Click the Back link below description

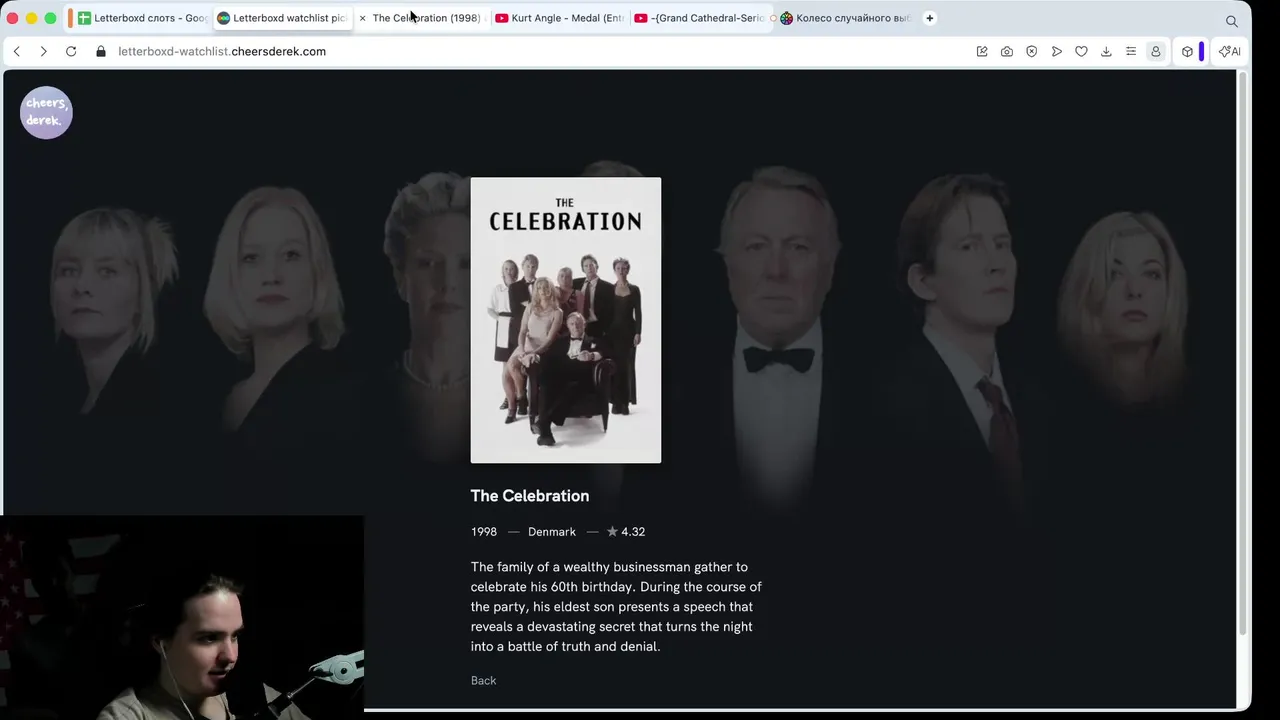click(483, 681)
